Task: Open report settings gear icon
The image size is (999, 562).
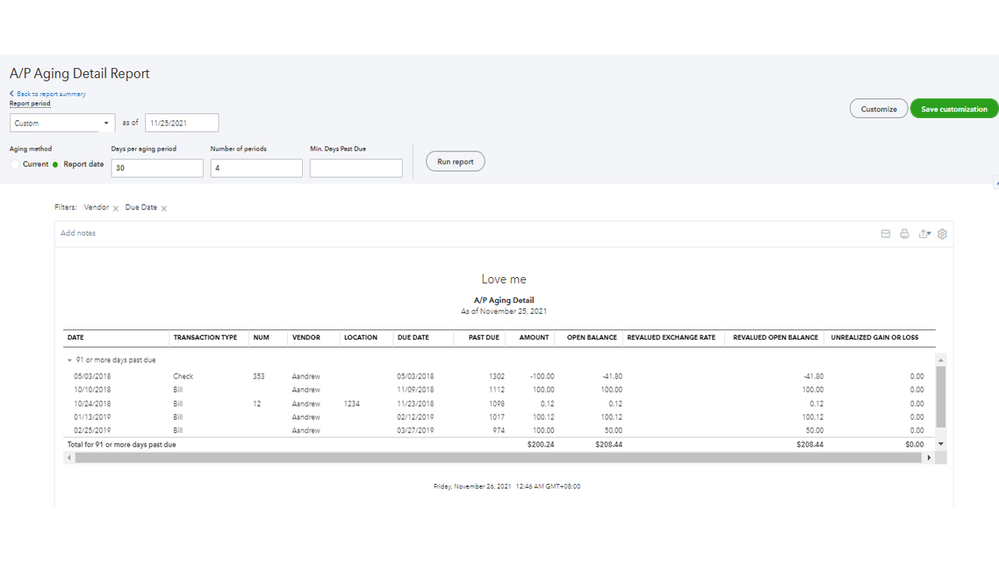Action: pyautogui.click(x=942, y=234)
